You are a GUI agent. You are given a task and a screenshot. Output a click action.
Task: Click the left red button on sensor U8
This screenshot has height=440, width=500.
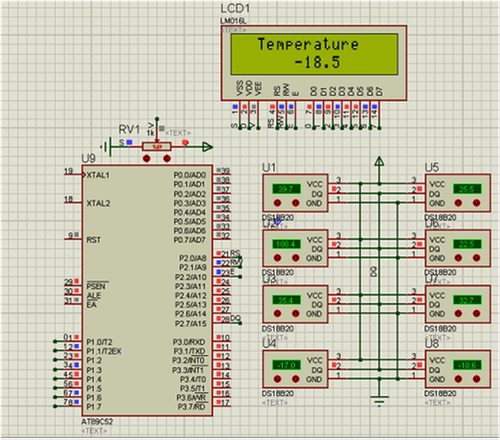(x=458, y=379)
